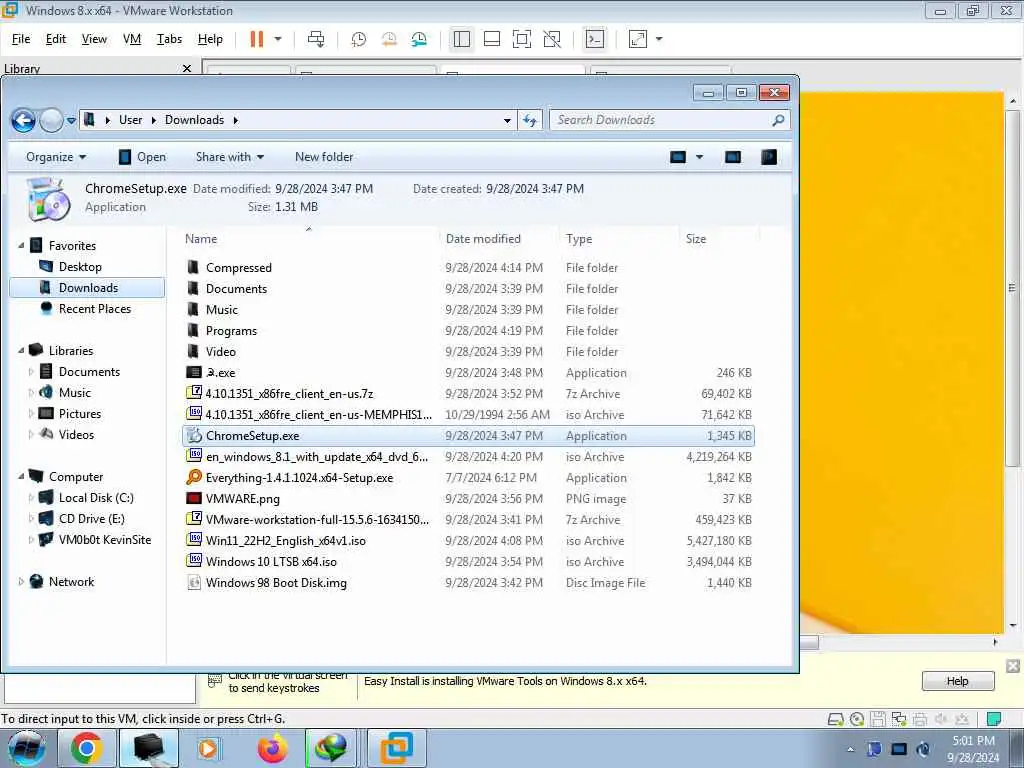This screenshot has width=1024, height=768.
Task: Enter full screen mode icon
Action: [x=522, y=39]
